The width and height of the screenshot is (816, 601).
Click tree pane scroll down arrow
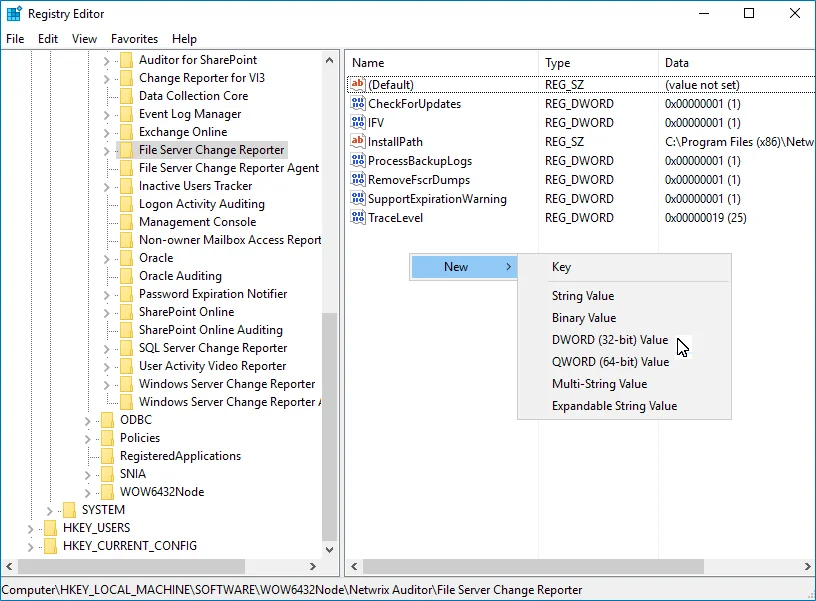click(x=329, y=549)
